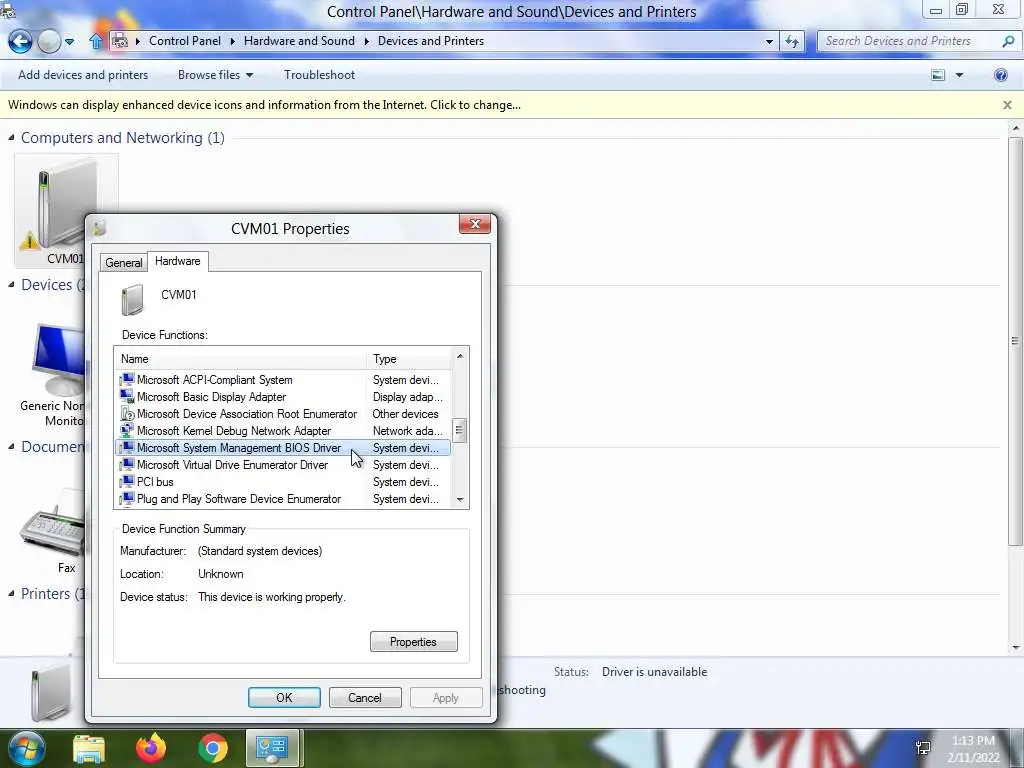
Task: Click the device list scroll-down arrow
Action: (x=460, y=500)
